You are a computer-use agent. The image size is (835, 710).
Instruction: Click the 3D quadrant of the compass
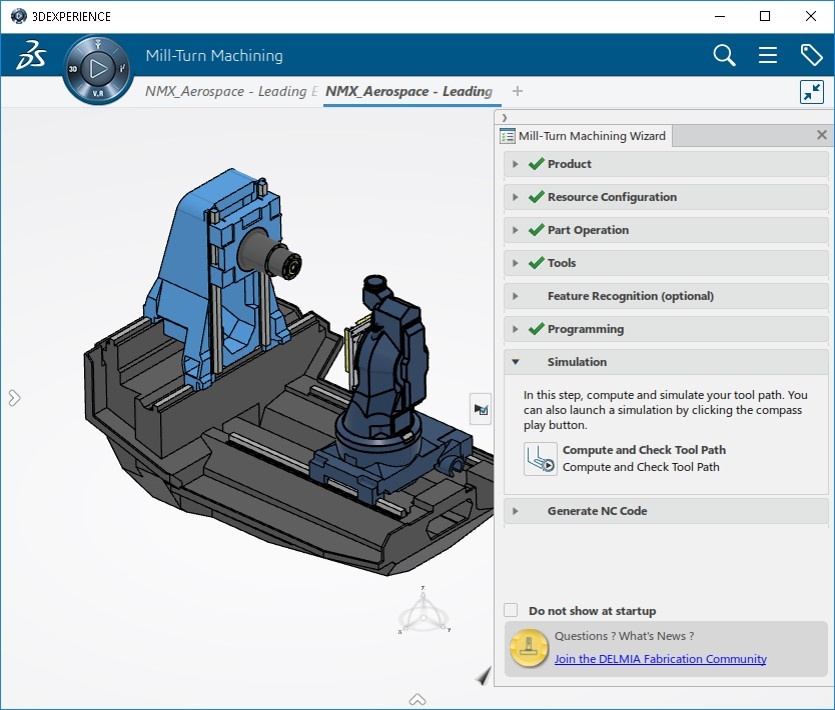[x=73, y=69]
